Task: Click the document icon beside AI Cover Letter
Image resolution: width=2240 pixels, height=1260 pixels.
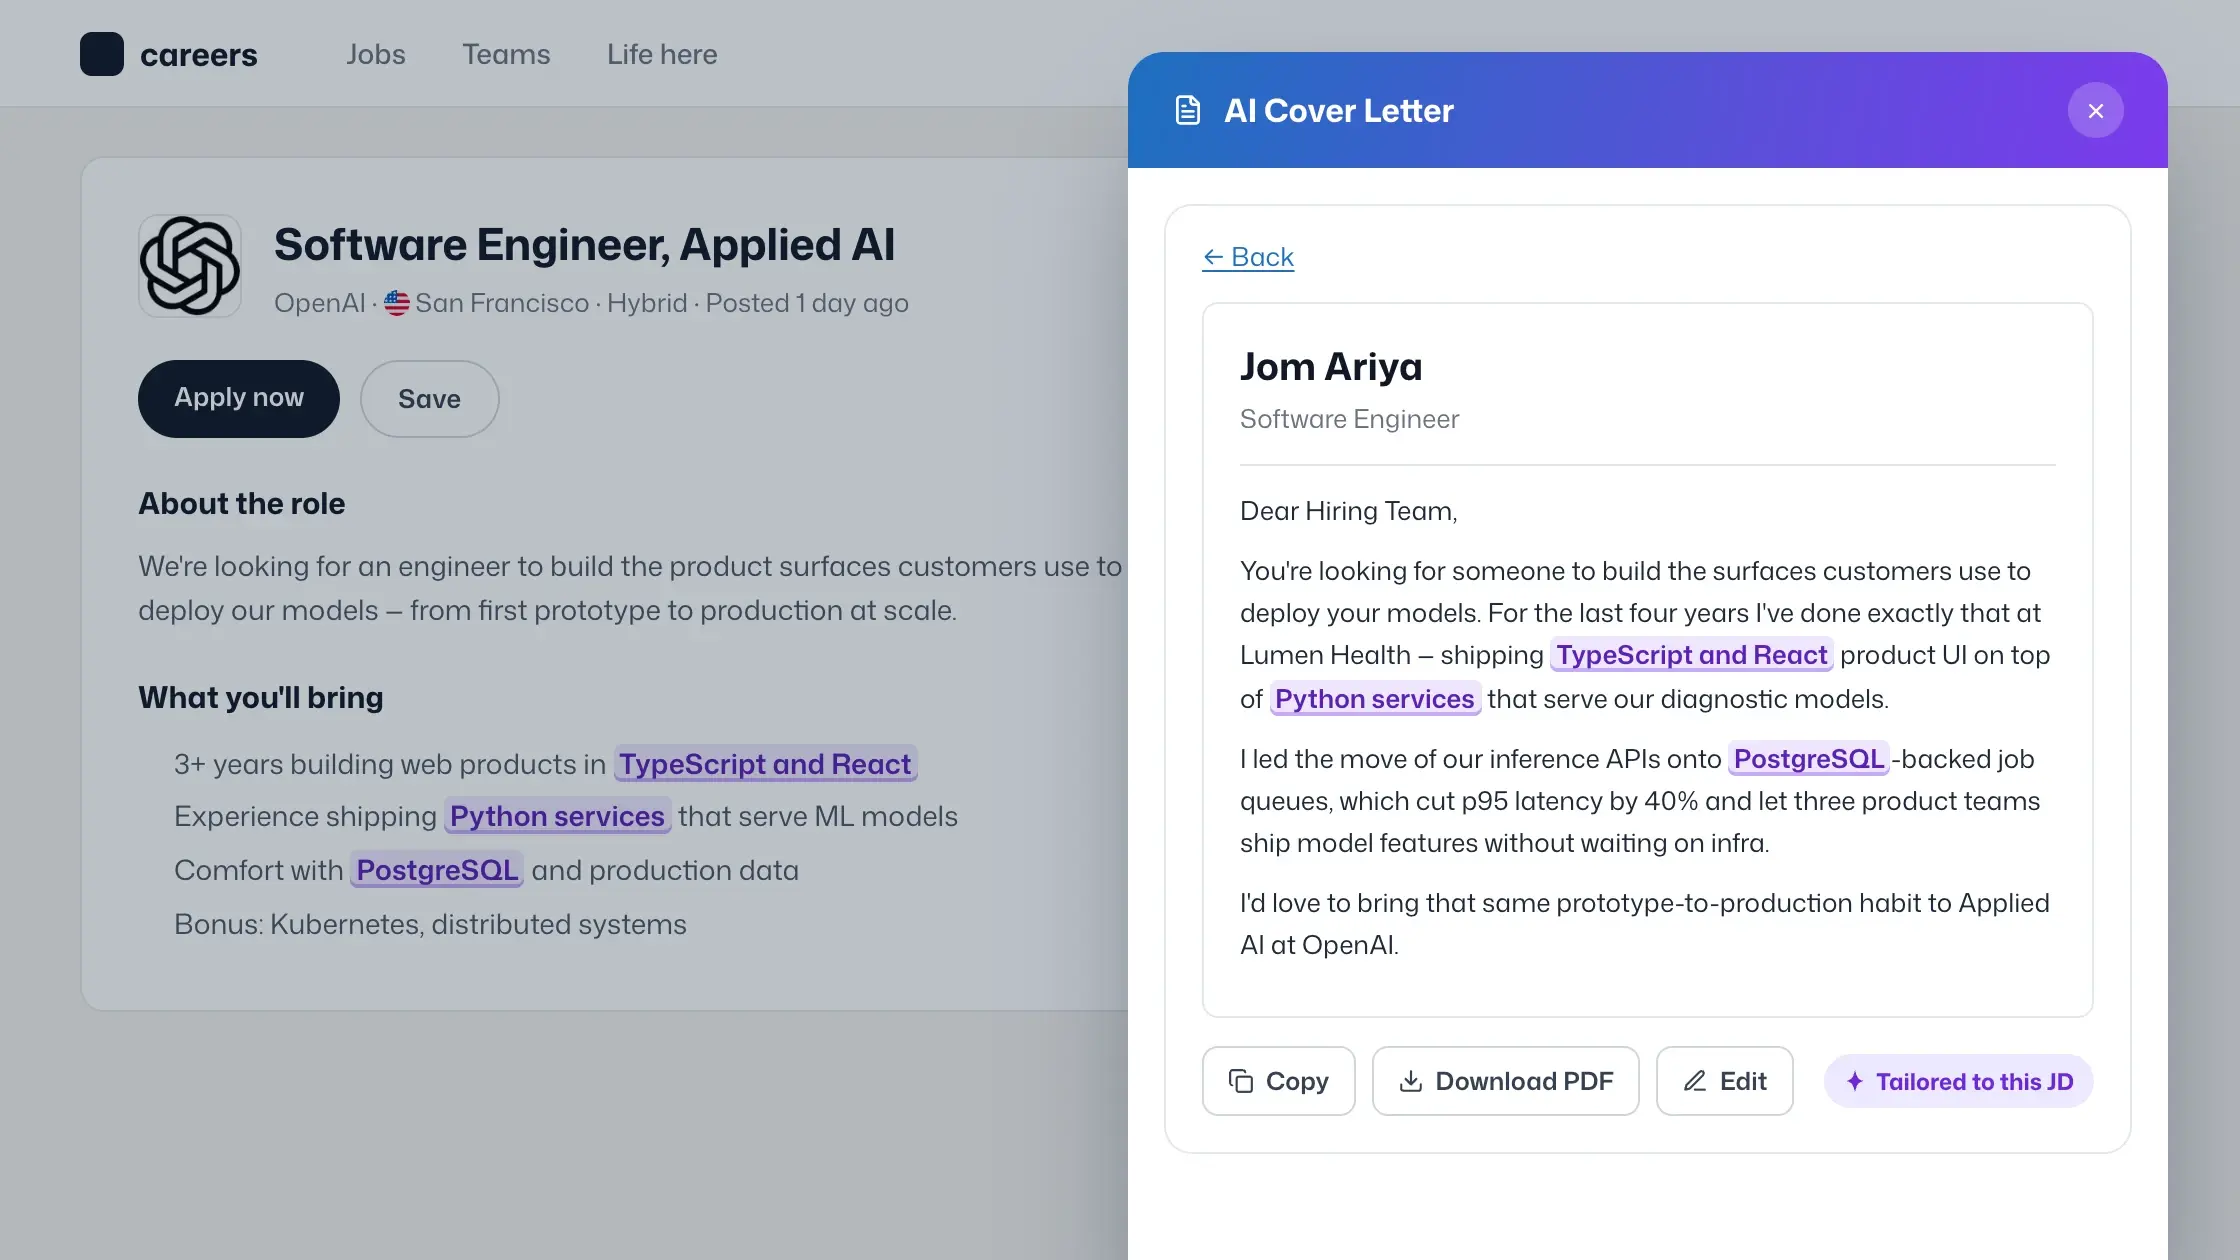Action: (x=1187, y=110)
